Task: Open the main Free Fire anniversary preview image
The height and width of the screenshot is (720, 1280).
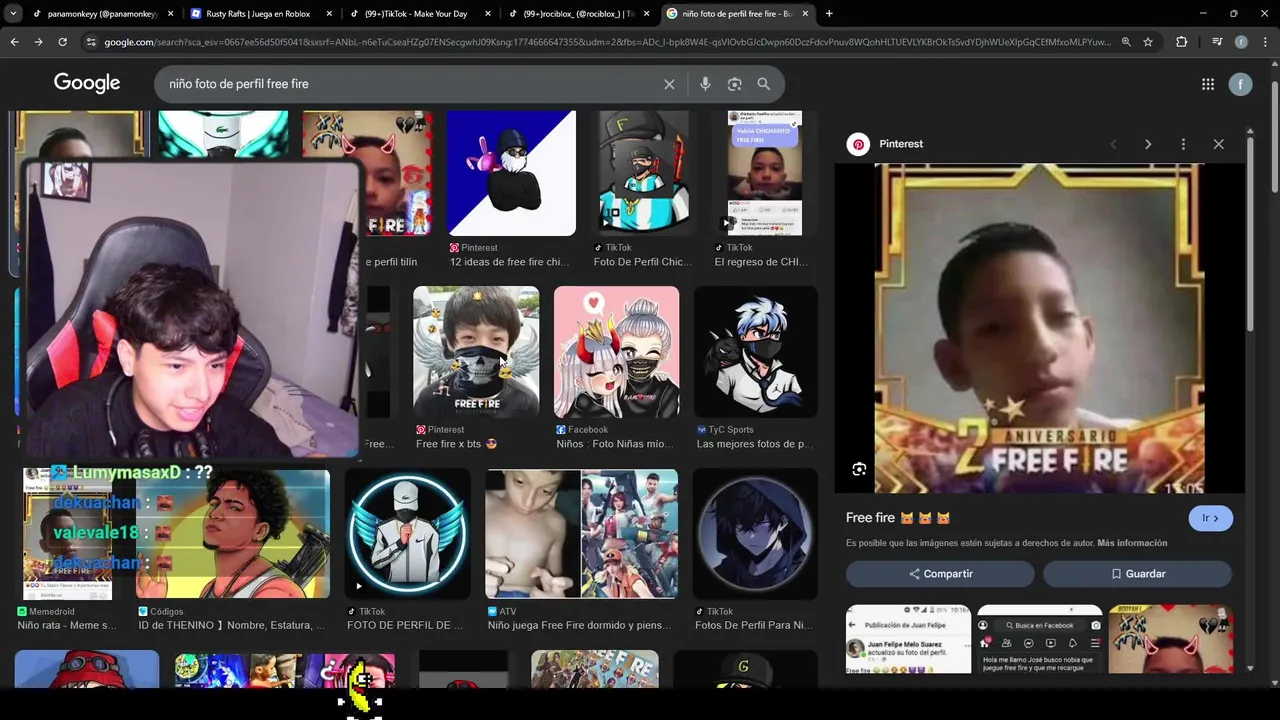Action: [1040, 328]
